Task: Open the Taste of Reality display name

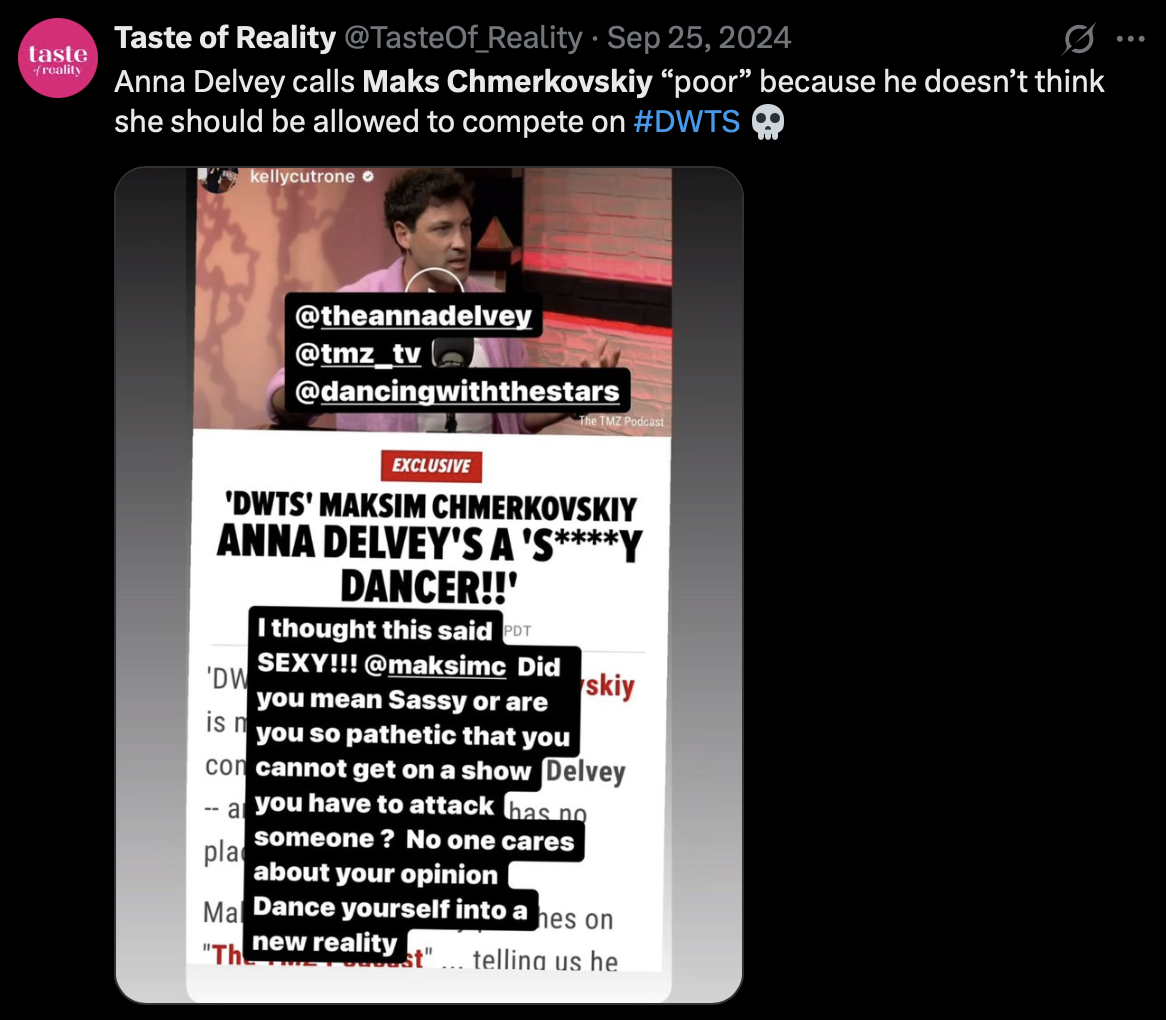Action: click(225, 38)
